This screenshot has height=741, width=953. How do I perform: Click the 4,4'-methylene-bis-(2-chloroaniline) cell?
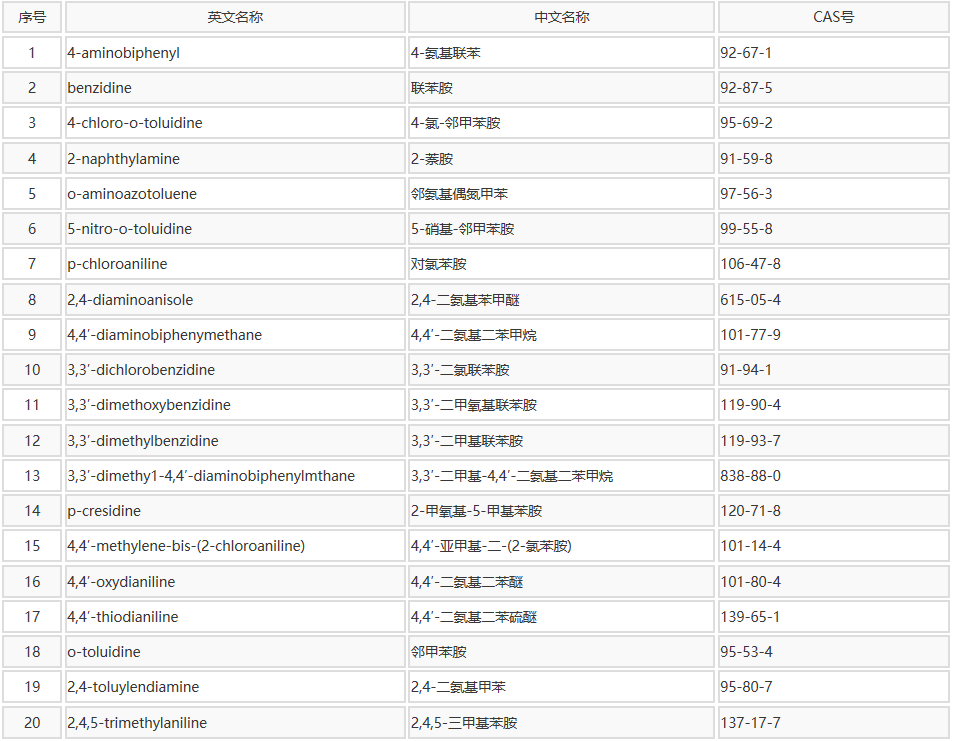click(186, 546)
